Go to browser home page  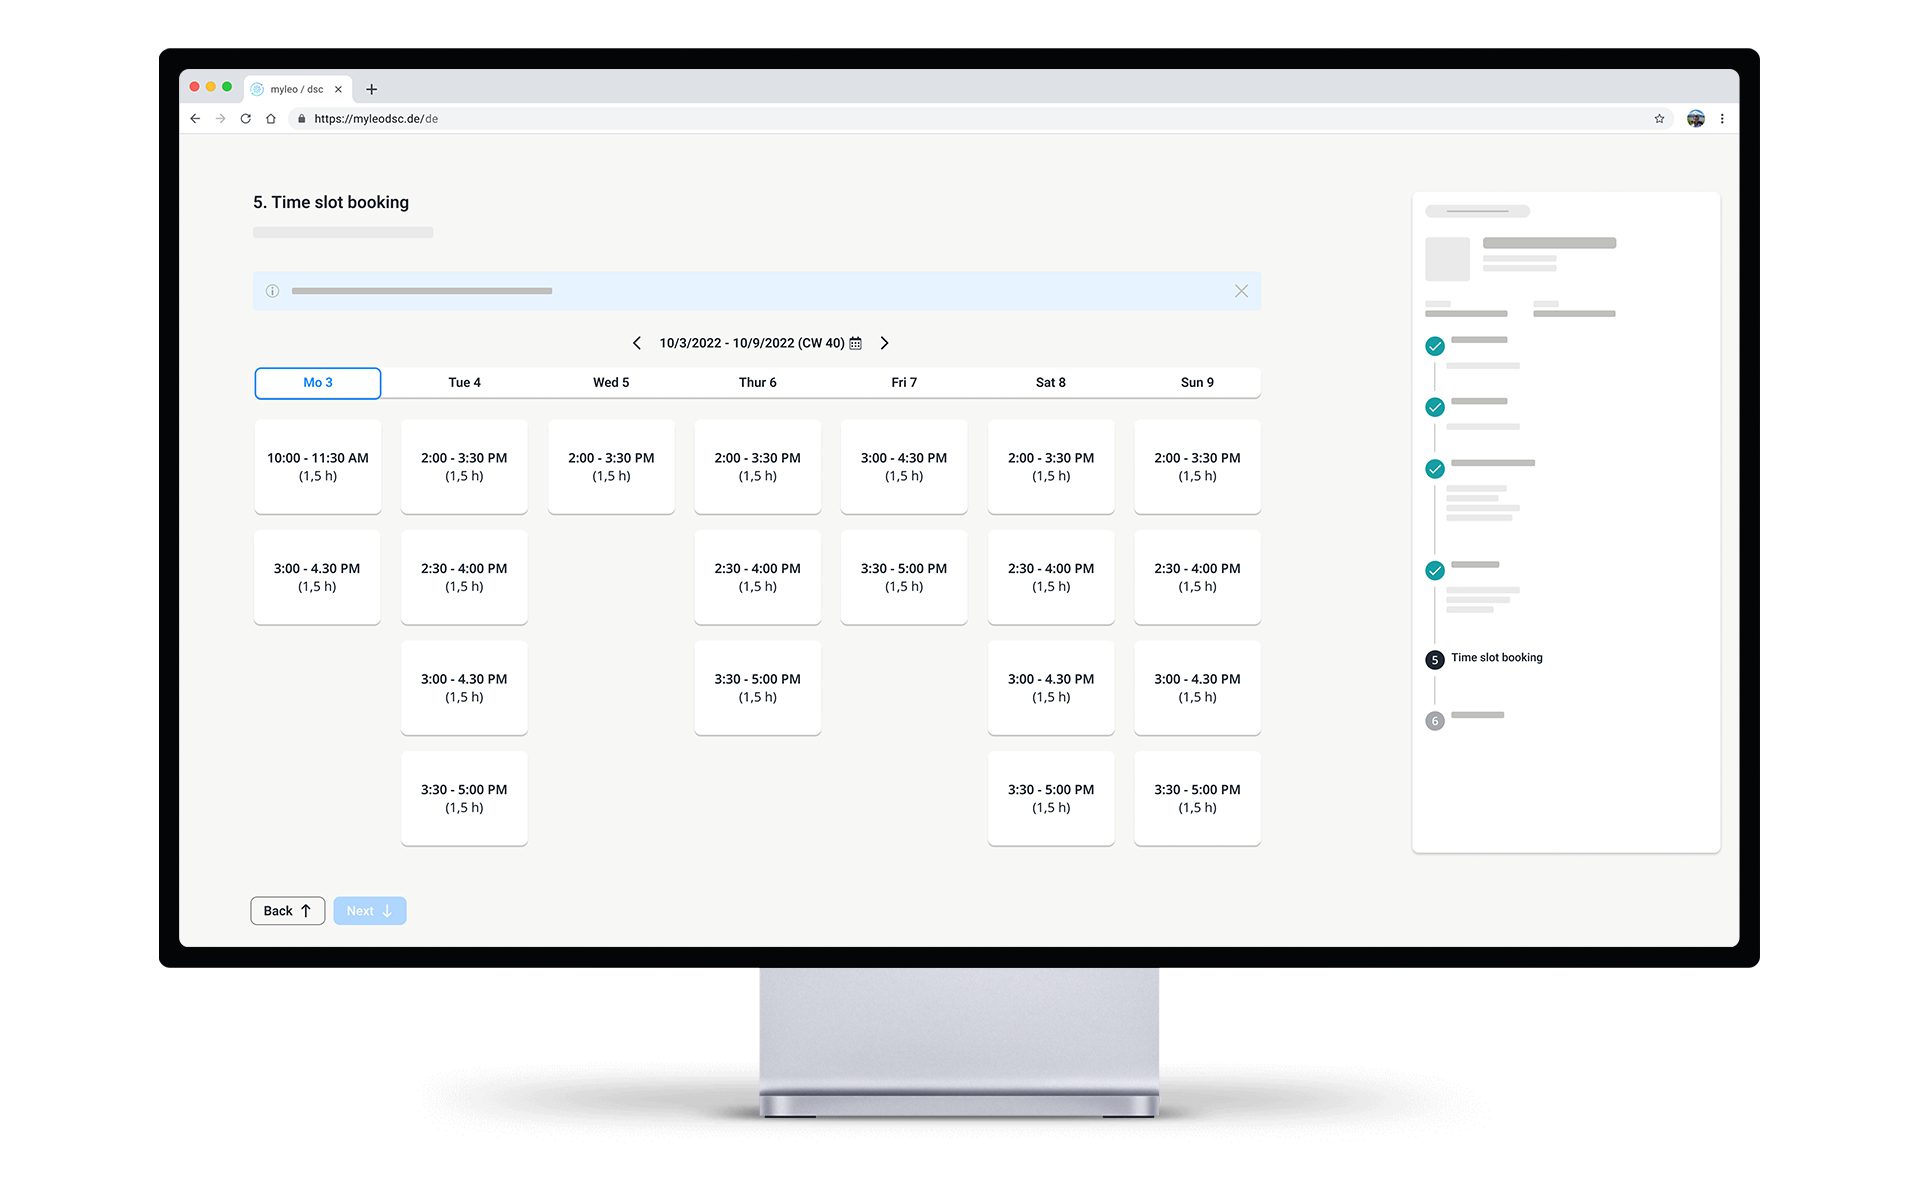pyautogui.click(x=271, y=119)
